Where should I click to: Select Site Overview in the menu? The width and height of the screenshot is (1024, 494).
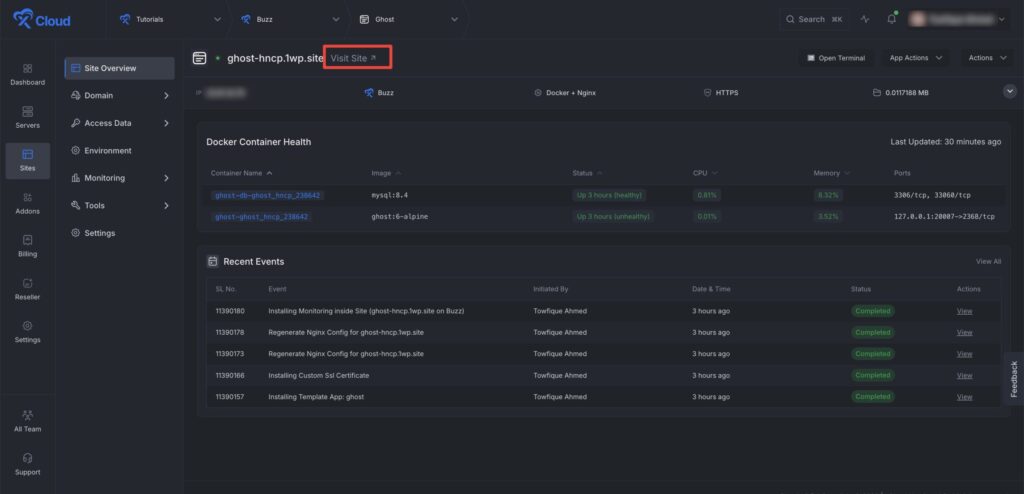(120, 68)
